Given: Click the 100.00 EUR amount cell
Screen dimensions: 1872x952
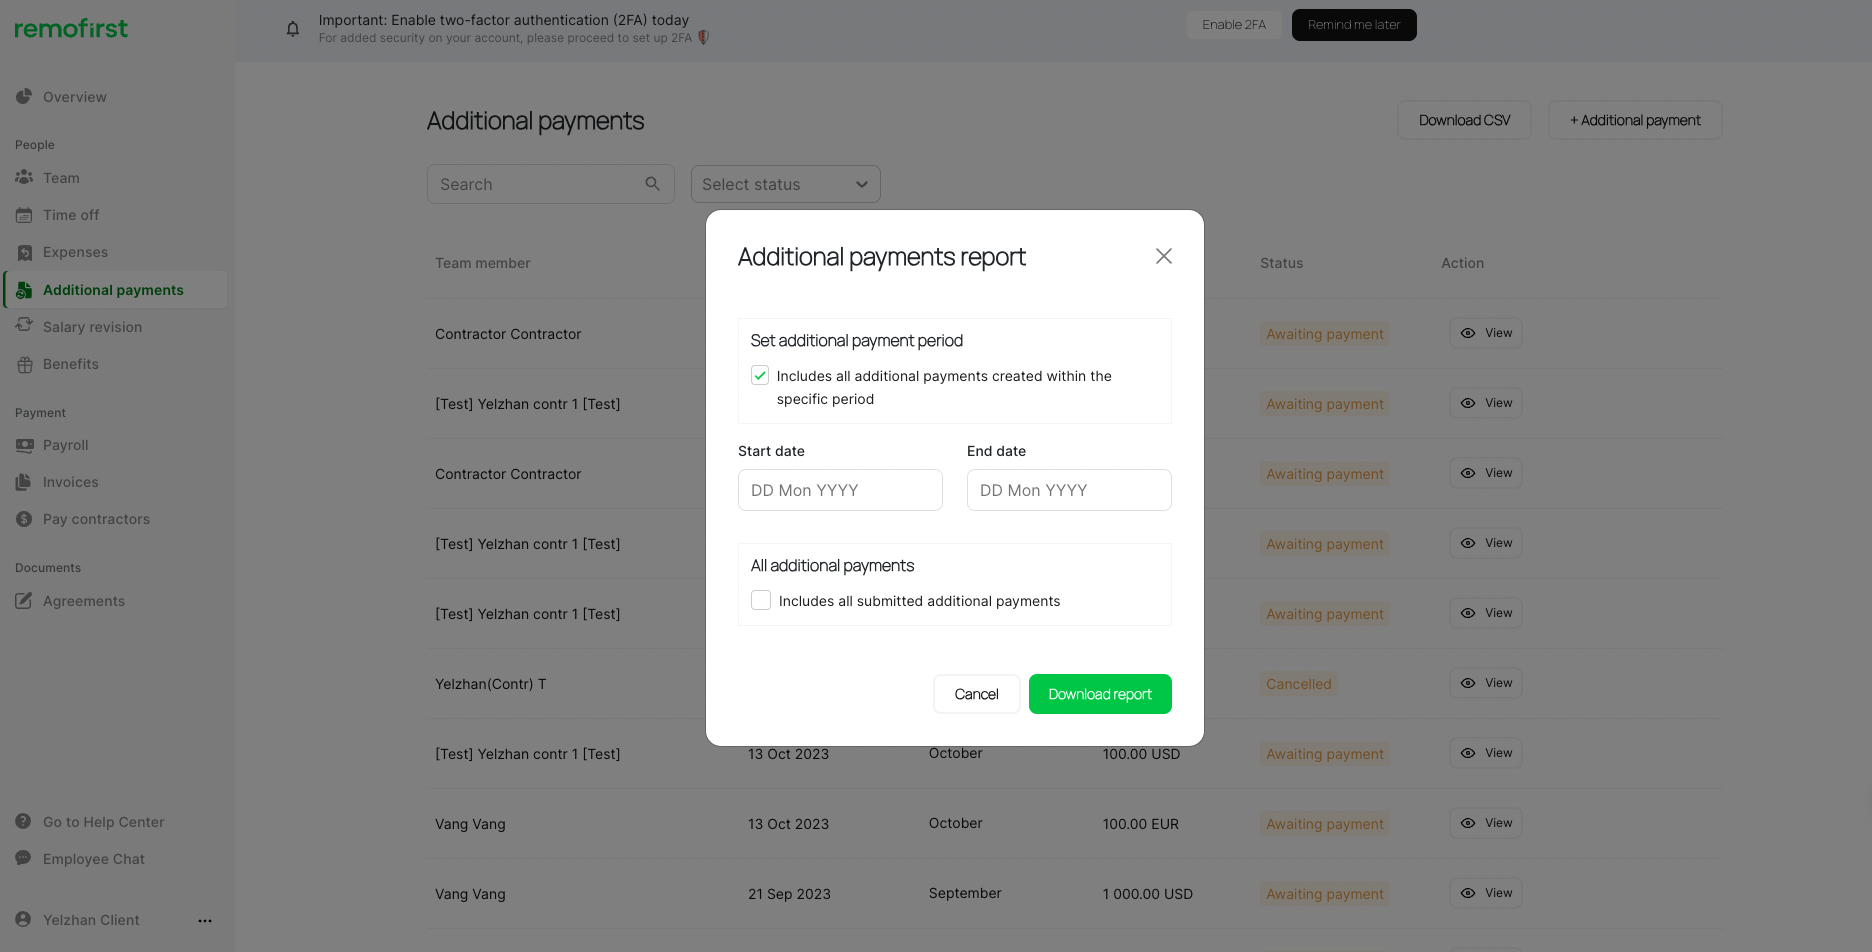Looking at the screenshot, I should (x=1141, y=824).
